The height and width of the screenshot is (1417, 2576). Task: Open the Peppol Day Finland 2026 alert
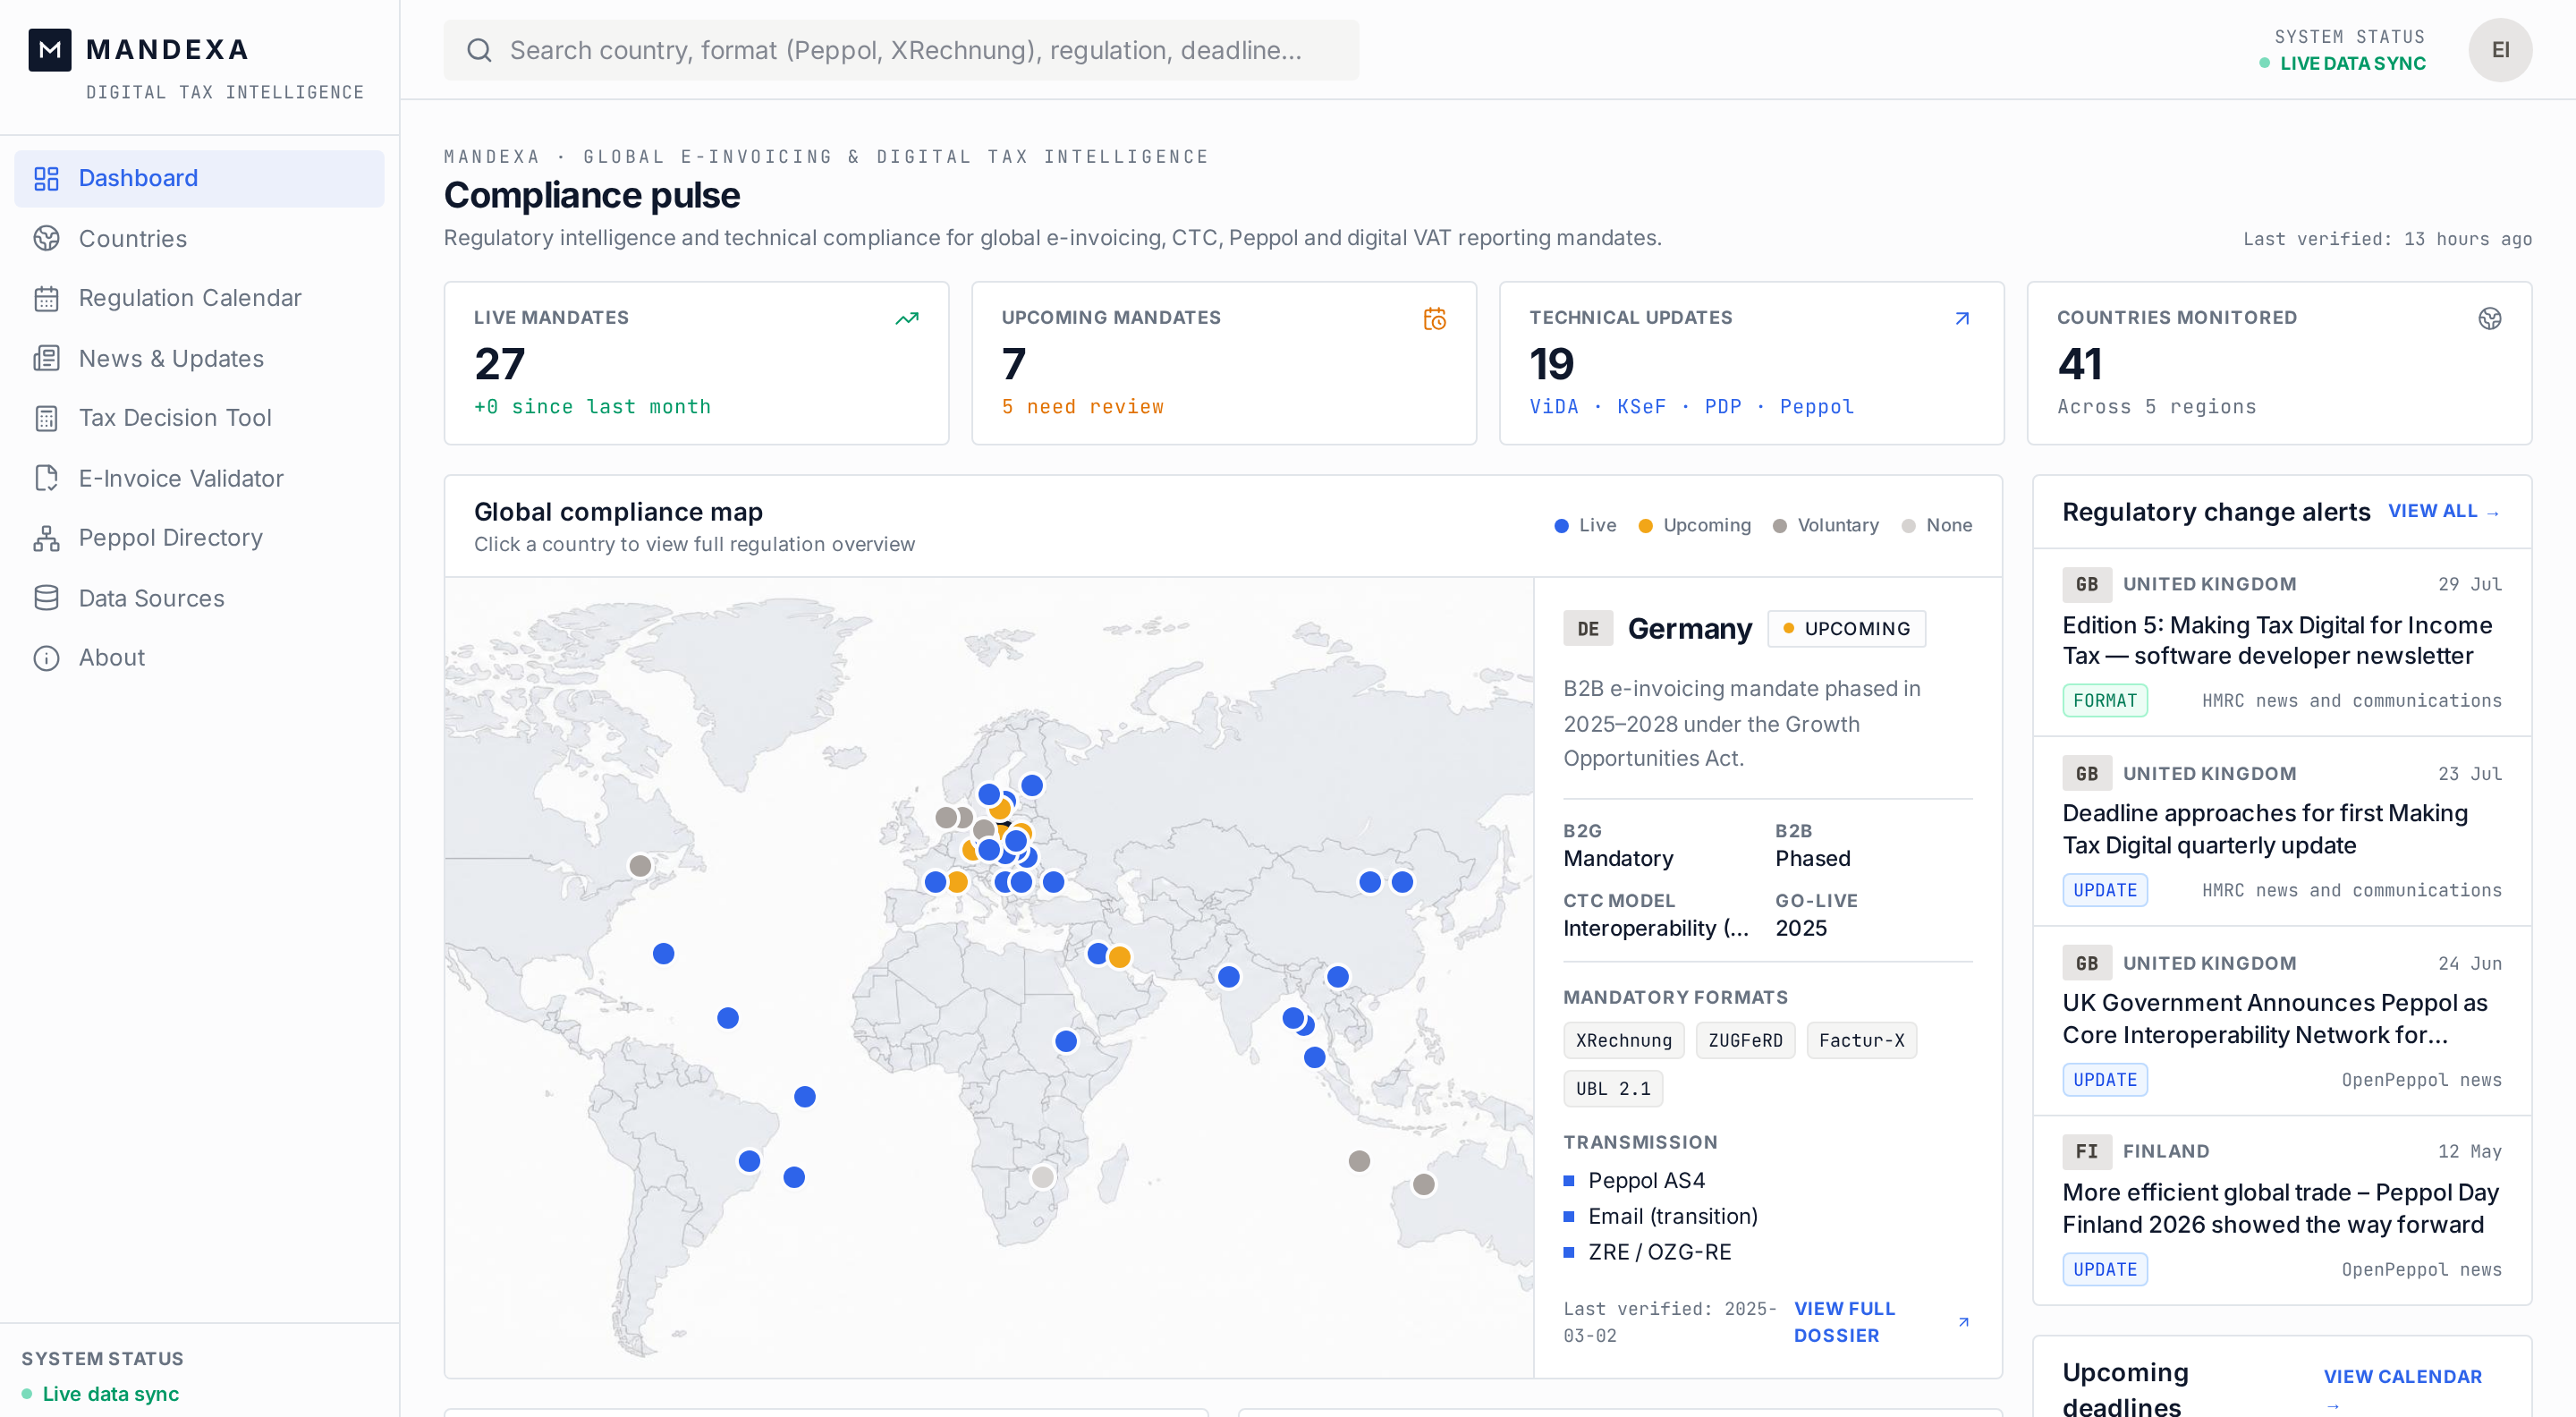click(2282, 1210)
